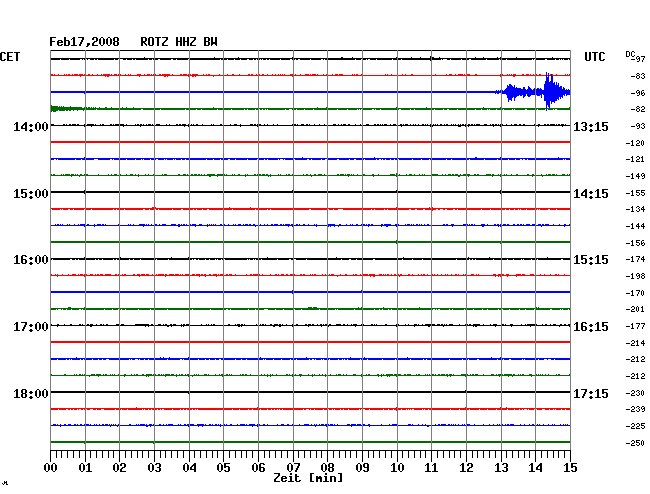Click the DC offset value '-170'
The image size is (650, 494).
(635, 293)
